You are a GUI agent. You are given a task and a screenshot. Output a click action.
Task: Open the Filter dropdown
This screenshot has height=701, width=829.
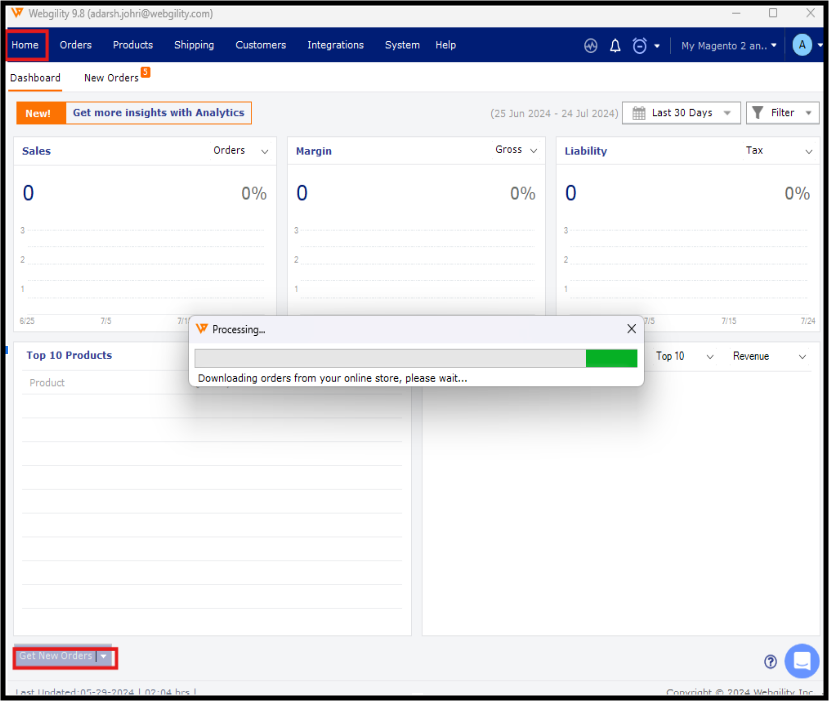pyautogui.click(x=782, y=113)
